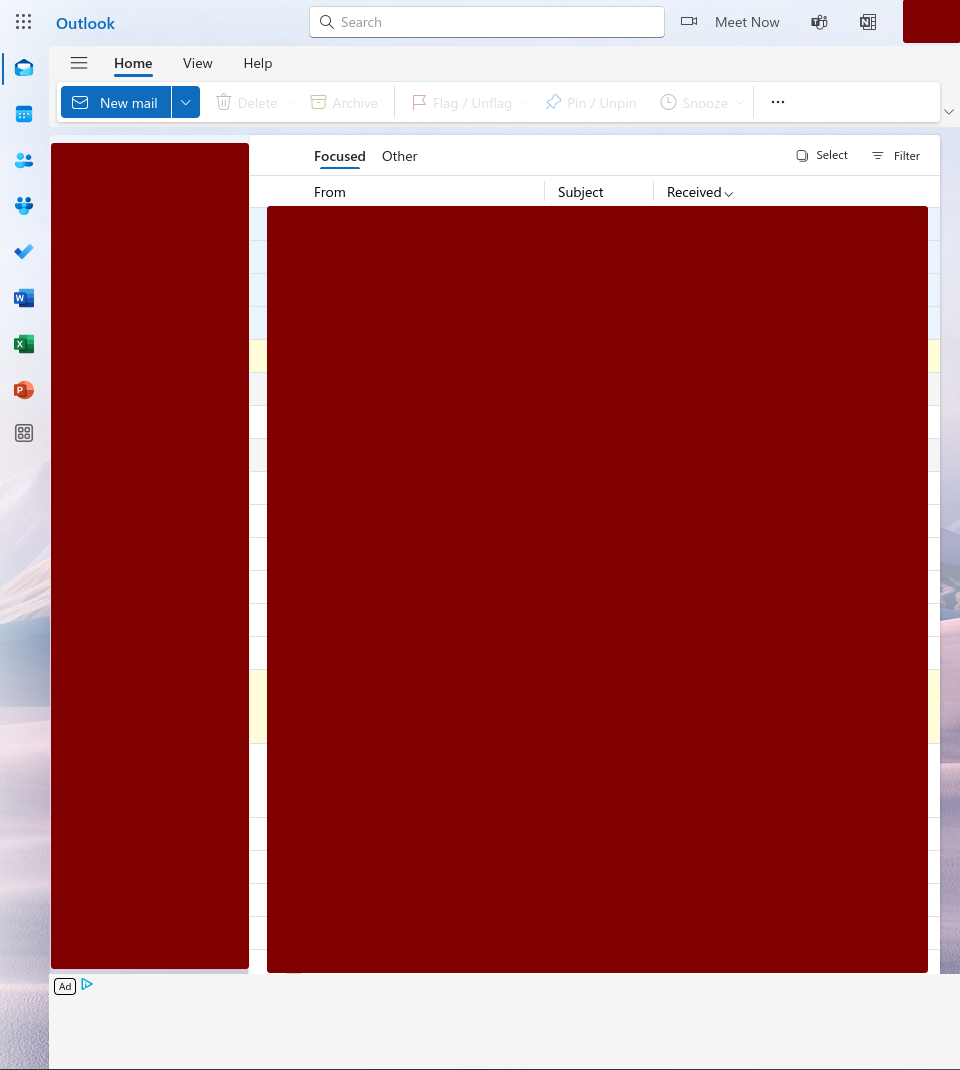The height and width of the screenshot is (1070, 960).
Task: Open the People app icon
Action: (x=23, y=160)
